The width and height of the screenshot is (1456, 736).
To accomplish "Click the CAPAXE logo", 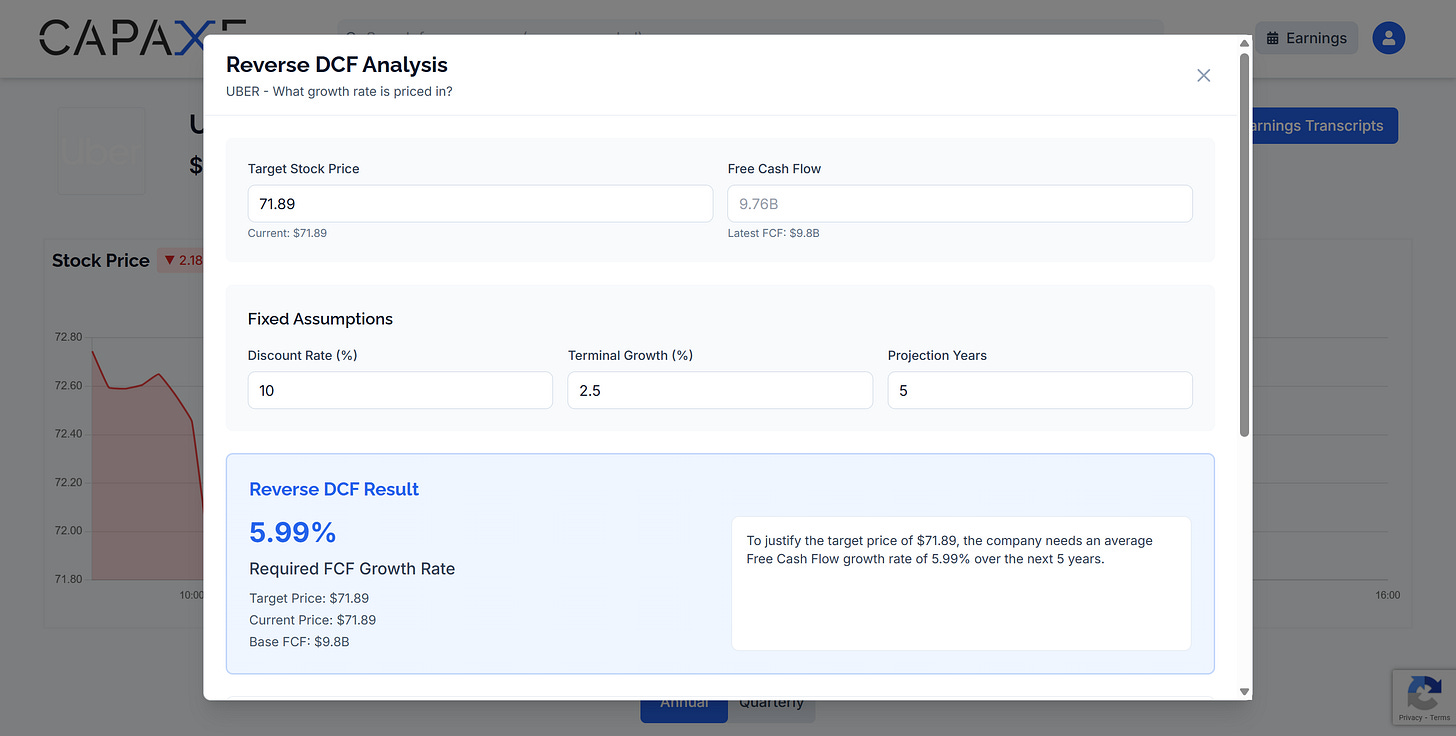I will point(142,38).
